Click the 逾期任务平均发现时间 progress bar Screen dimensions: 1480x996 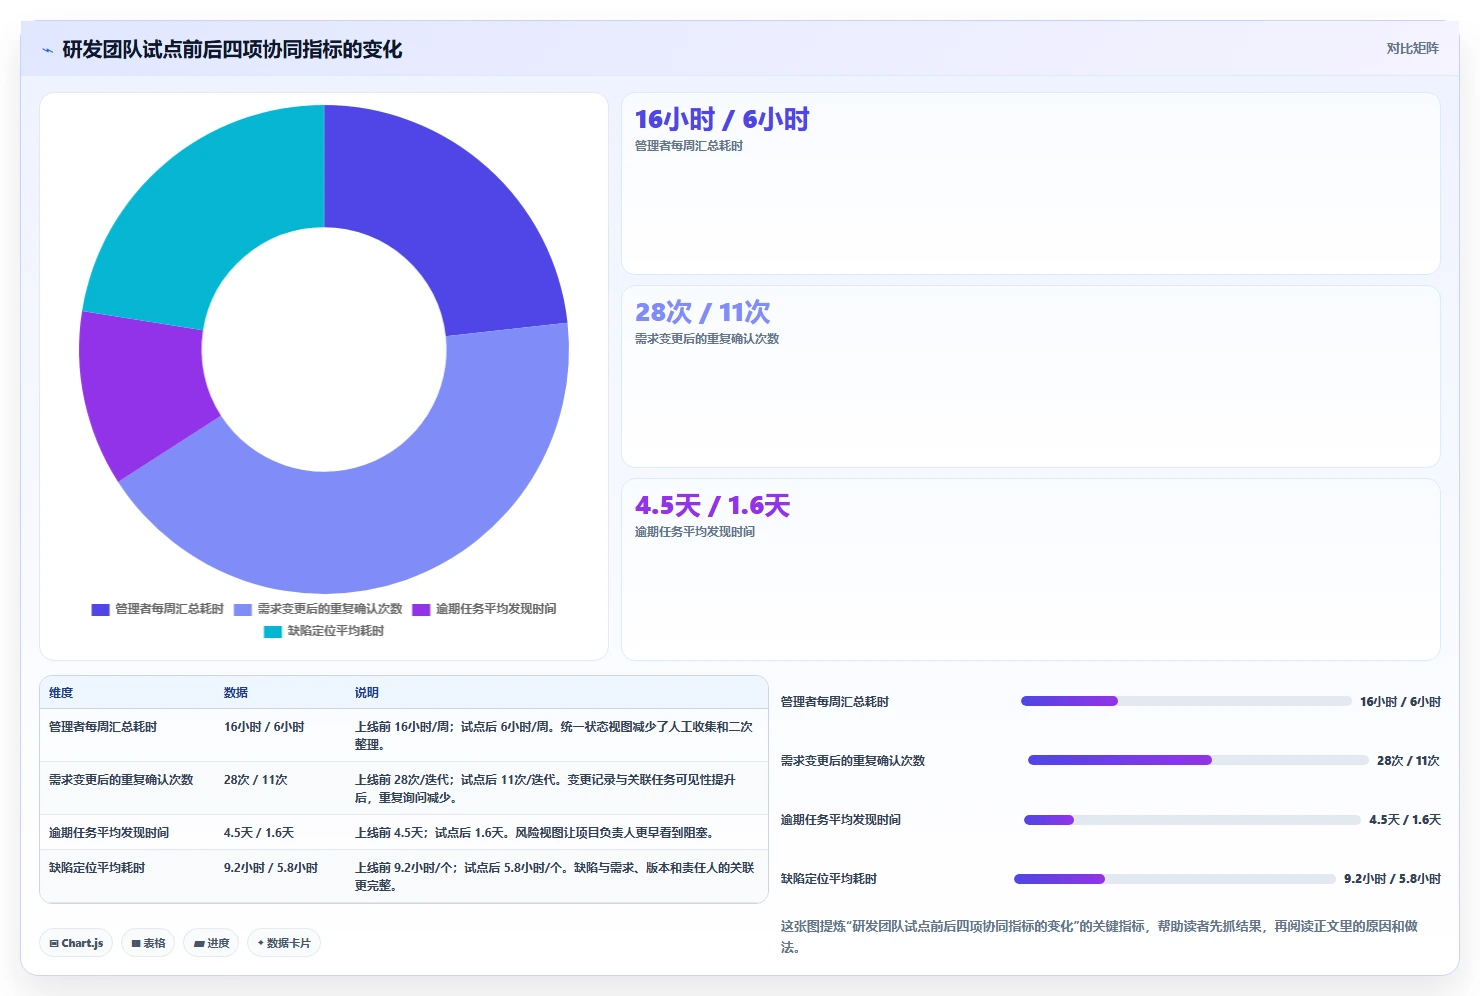click(x=1192, y=820)
